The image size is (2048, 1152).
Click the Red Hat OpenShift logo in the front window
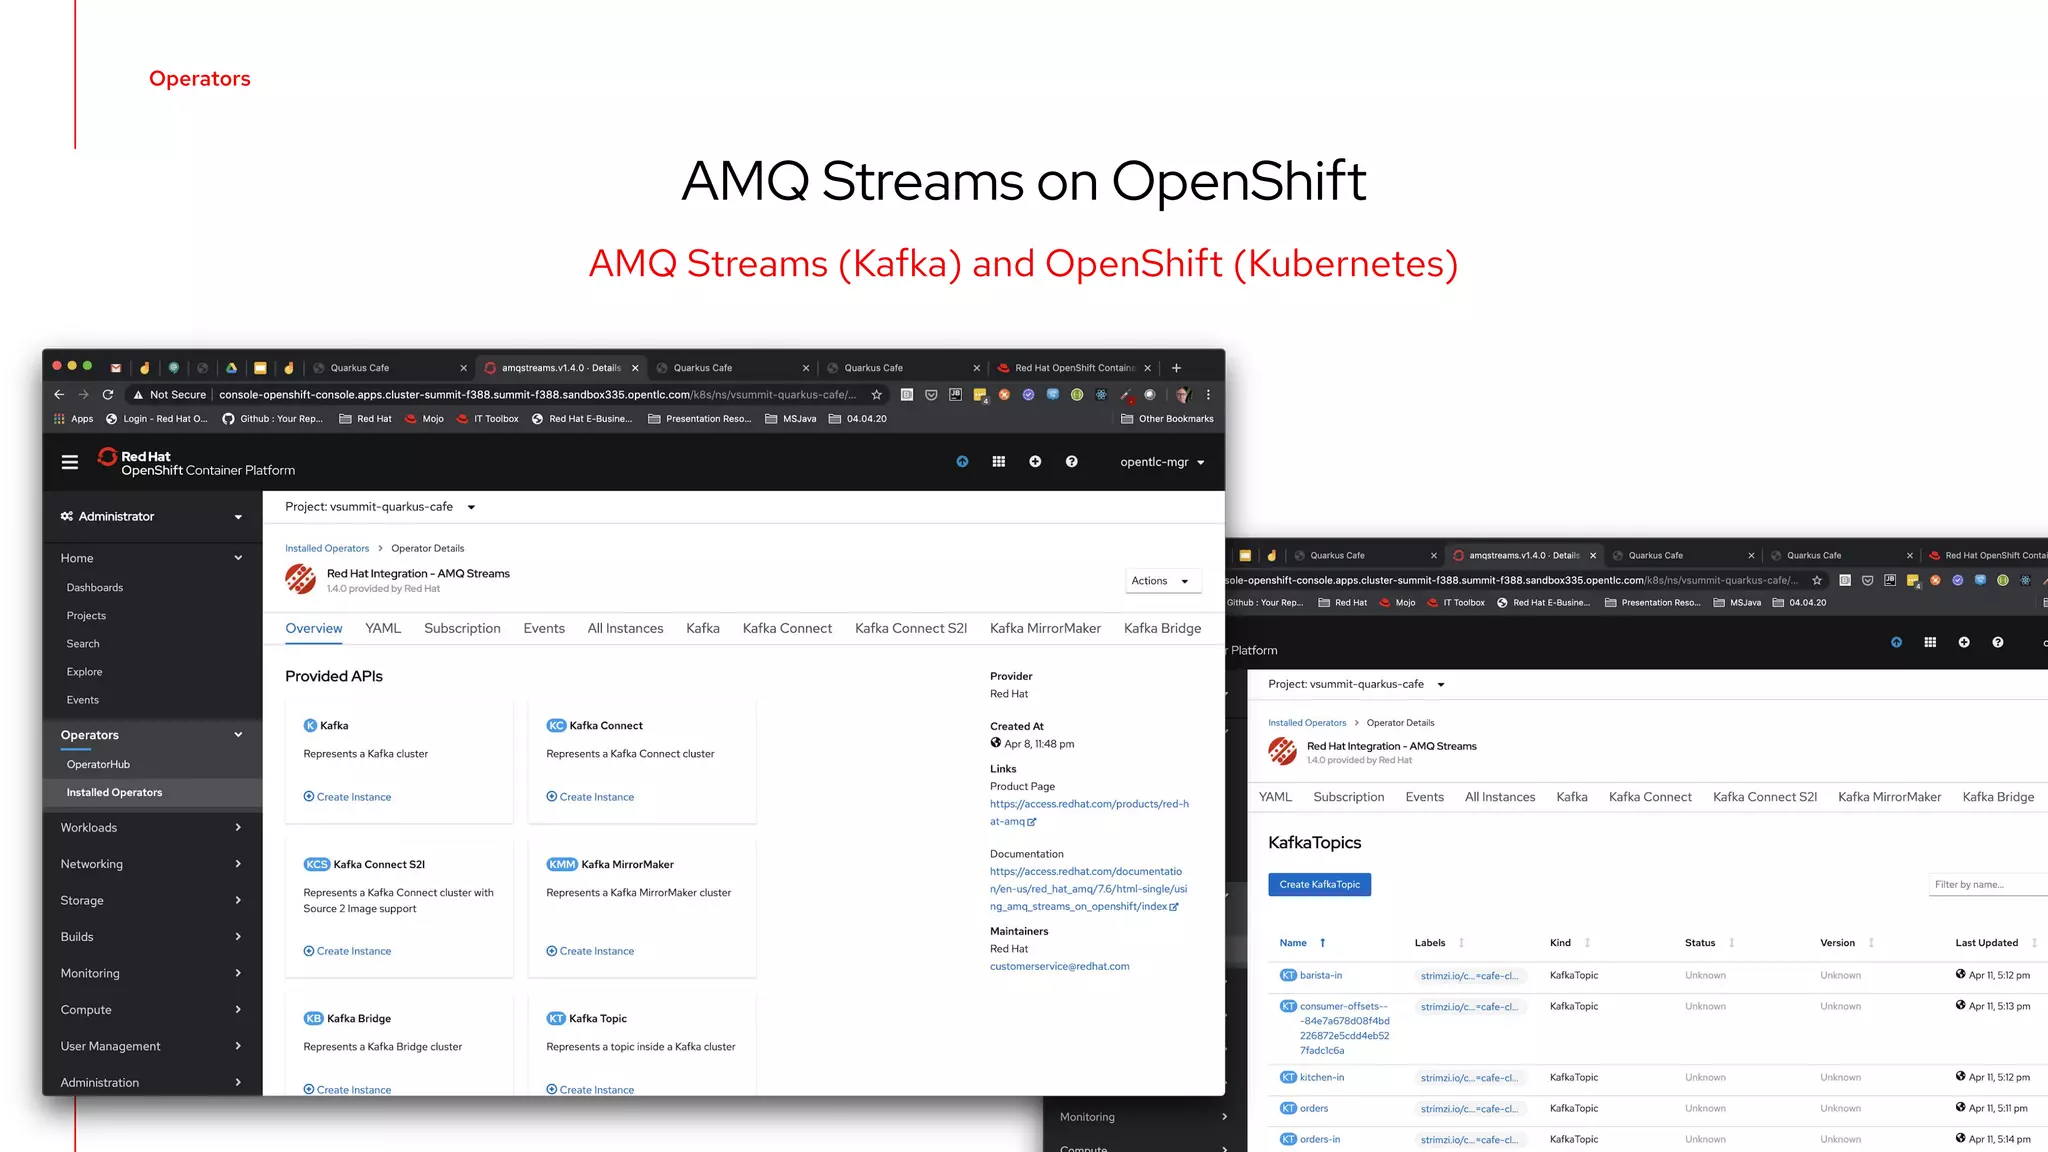[x=196, y=462]
